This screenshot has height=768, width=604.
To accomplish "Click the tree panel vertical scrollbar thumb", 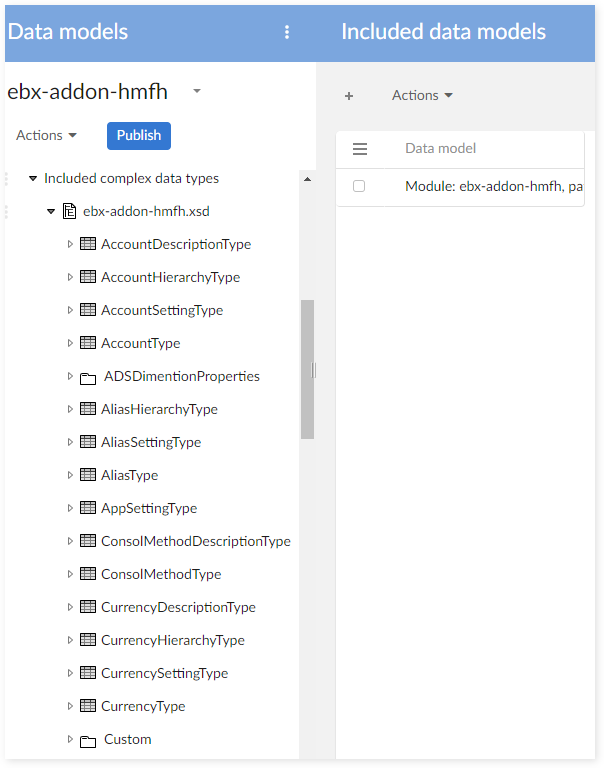I will (x=307, y=370).
